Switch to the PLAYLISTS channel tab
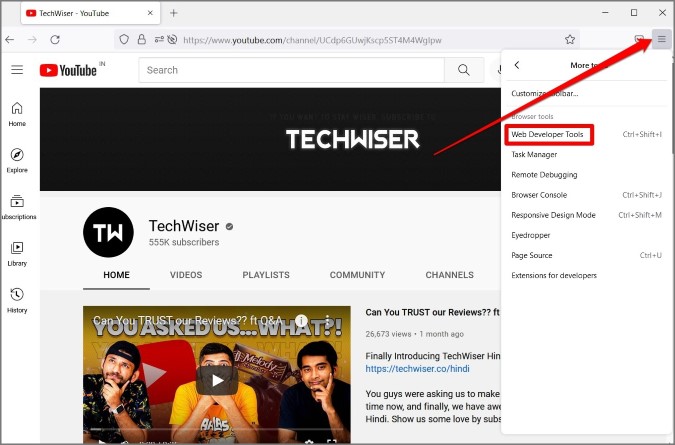The height and width of the screenshot is (445, 675). [266, 275]
